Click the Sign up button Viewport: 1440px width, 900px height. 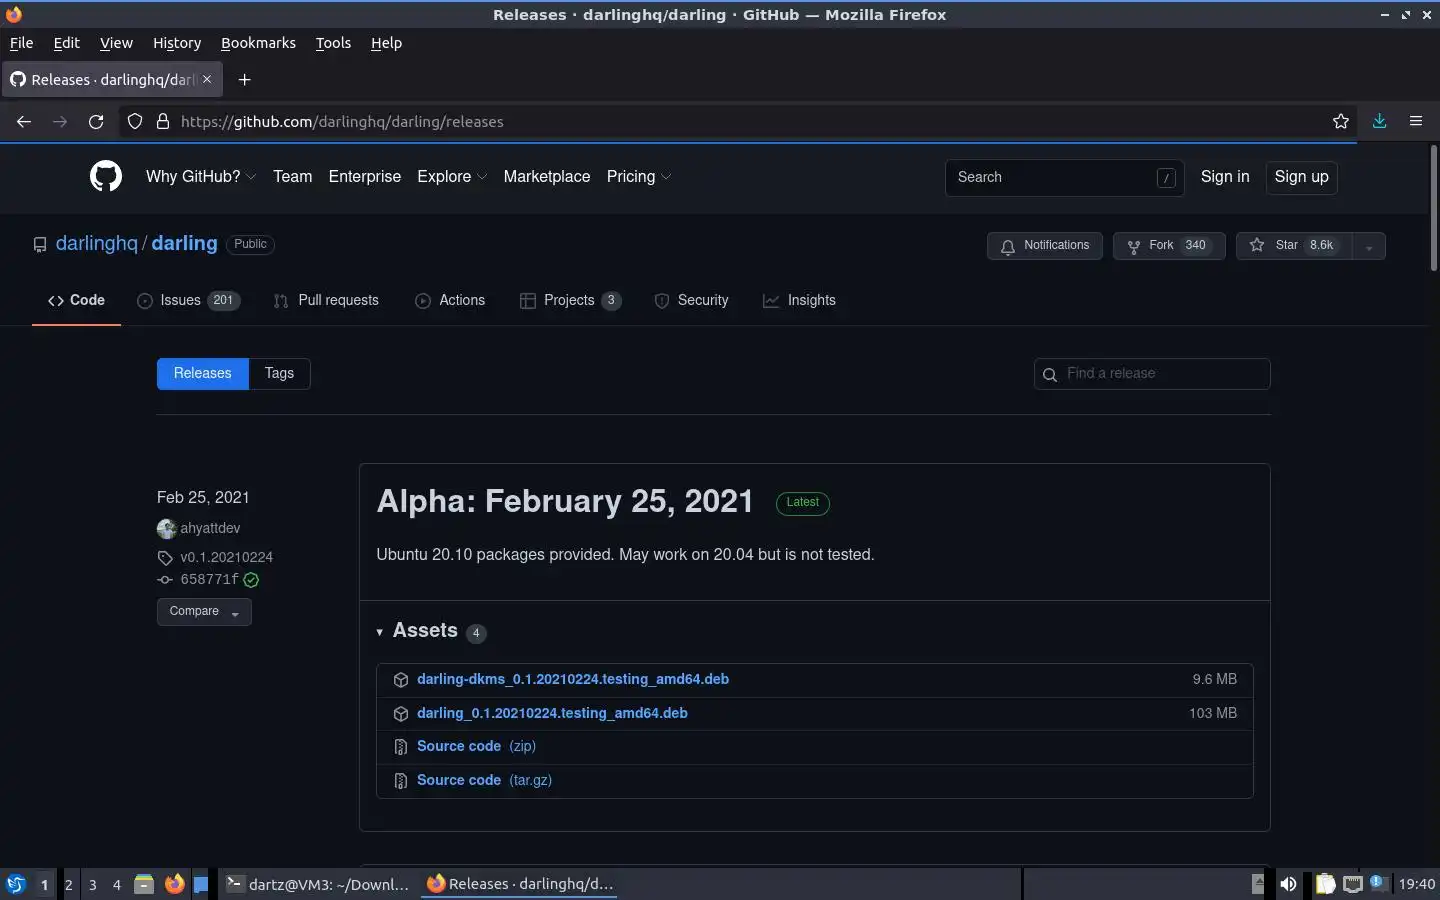click(1301, 177)
